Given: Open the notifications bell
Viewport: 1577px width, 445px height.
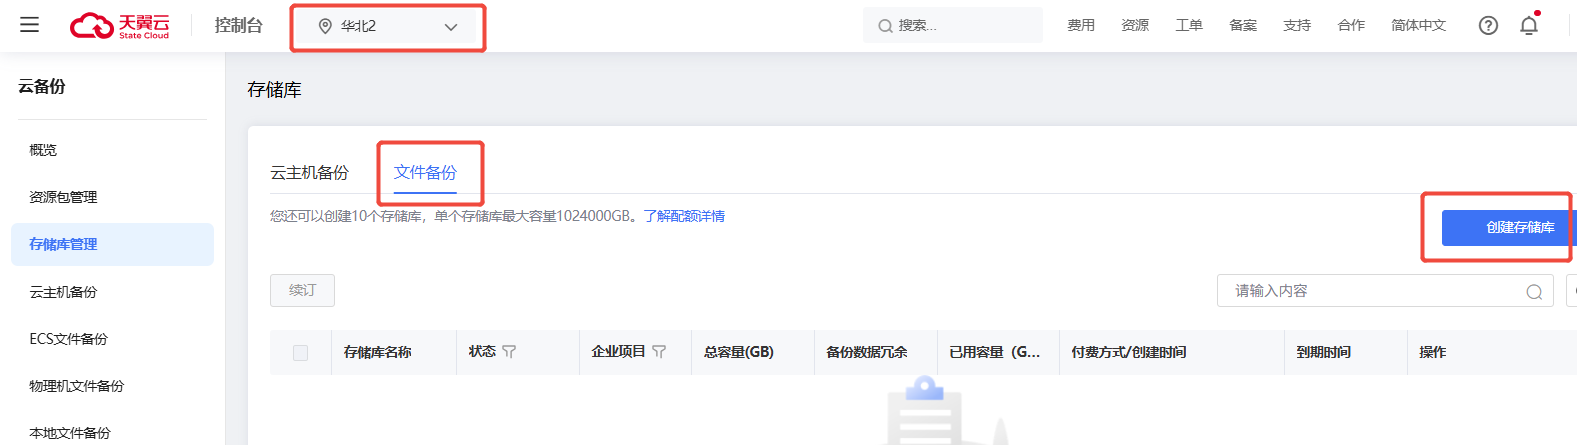Looking at the screenshot, I should click(1529, 26).
